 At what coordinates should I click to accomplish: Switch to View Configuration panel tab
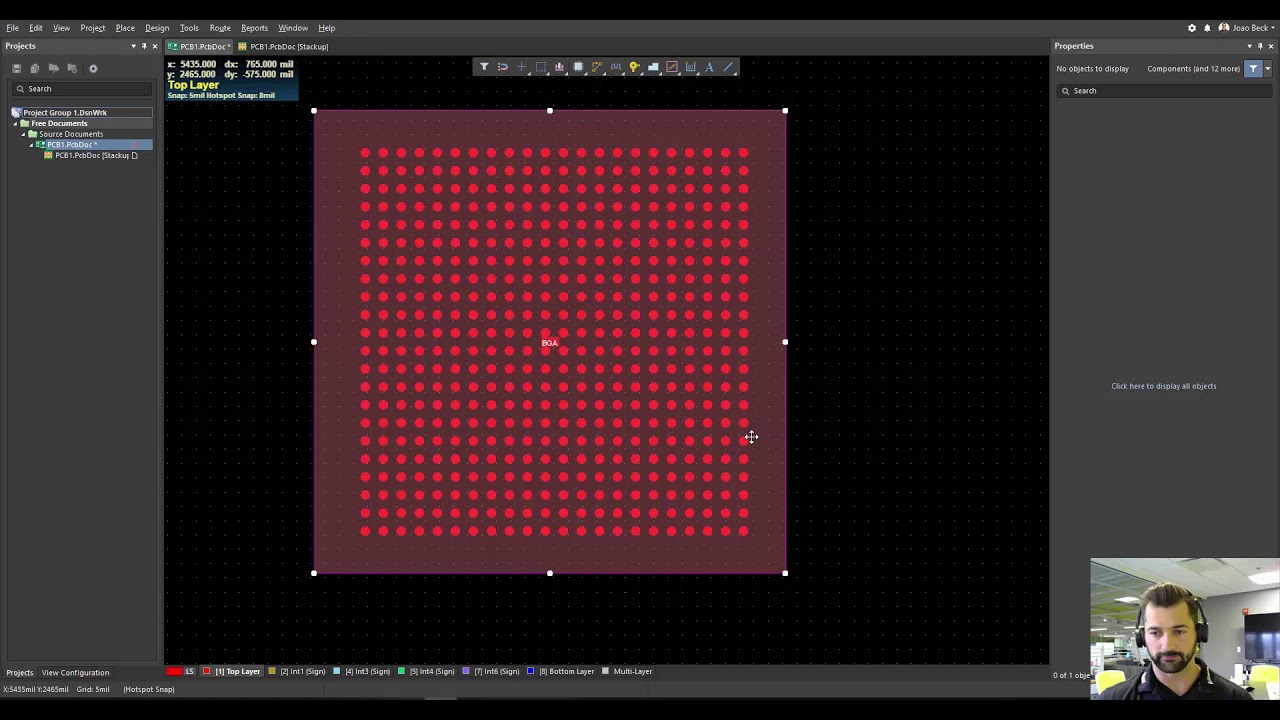75,673
